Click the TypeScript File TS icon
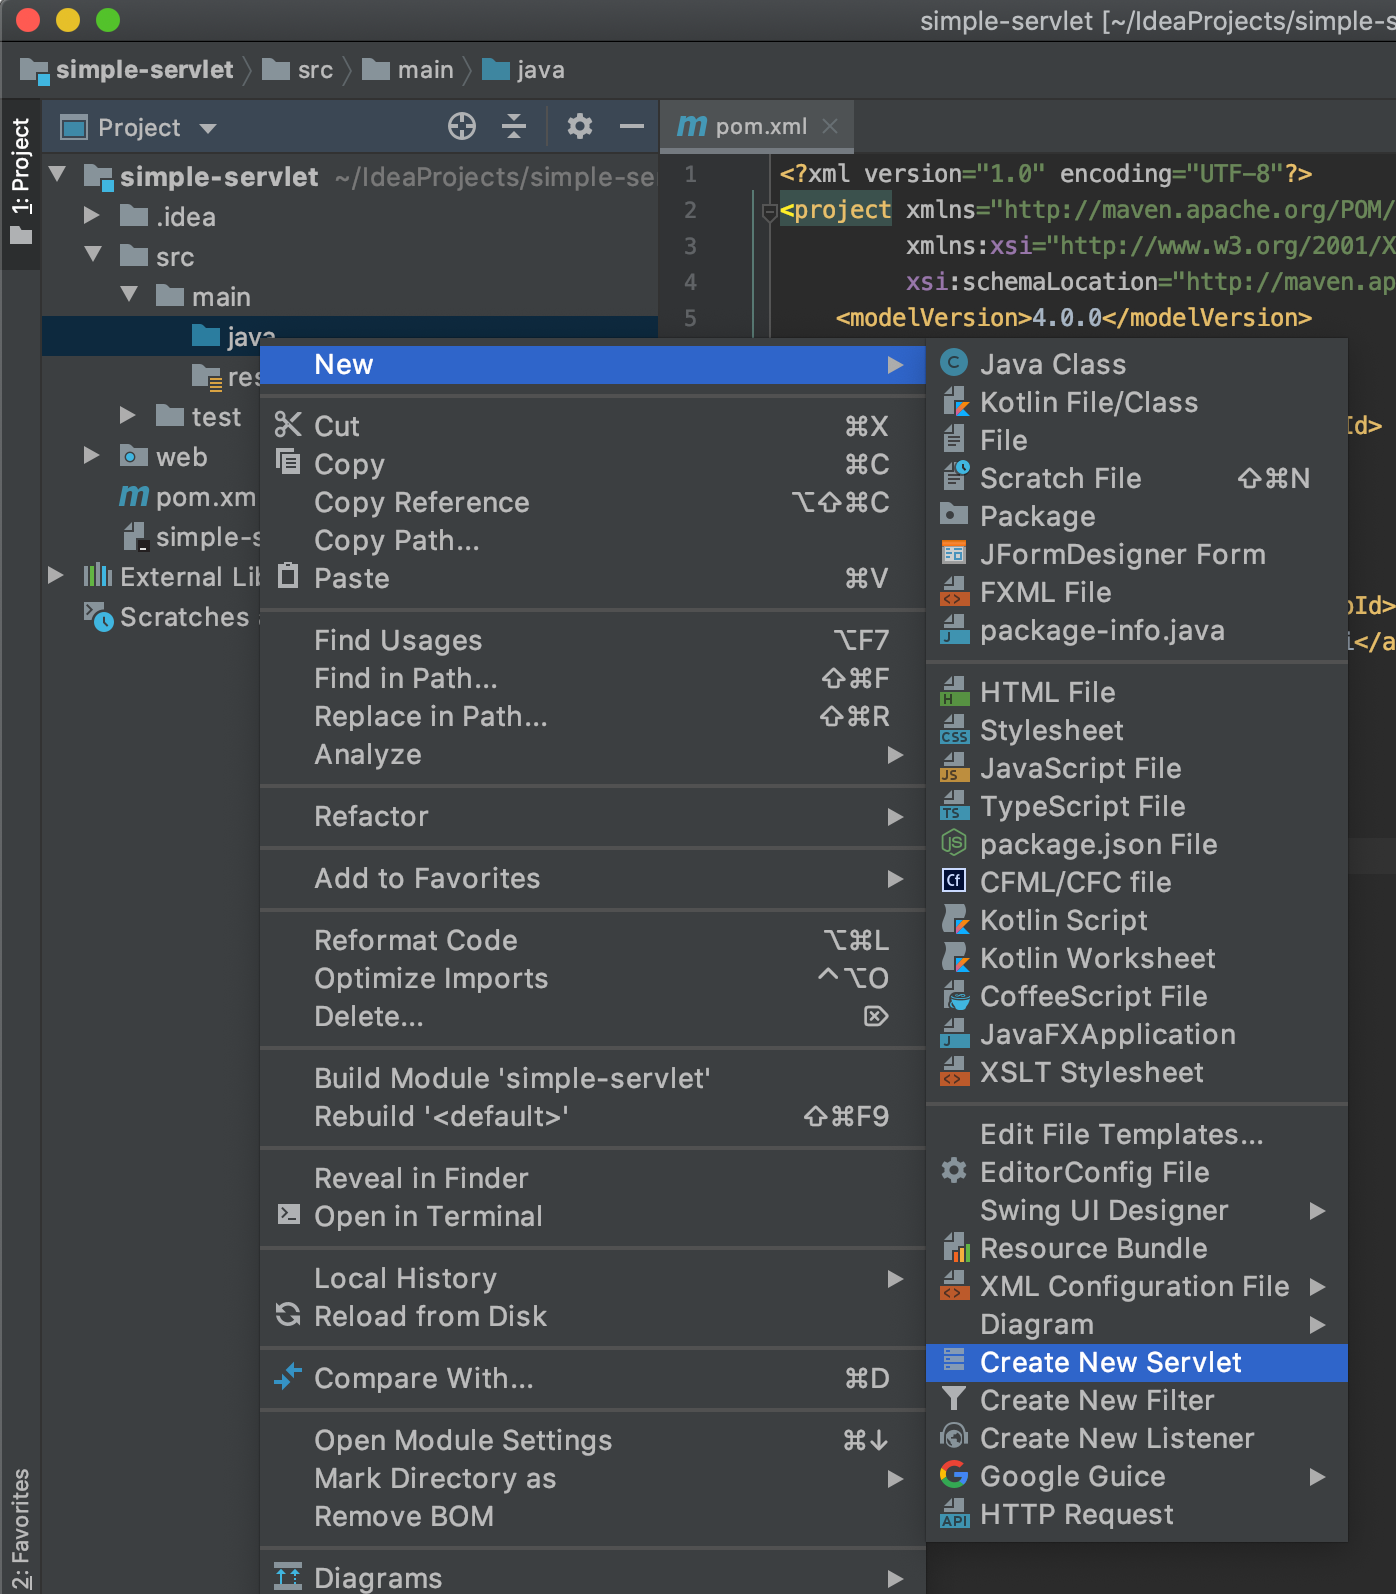This screenshot has height=1594, width=1396. click(x=955, y=805)
